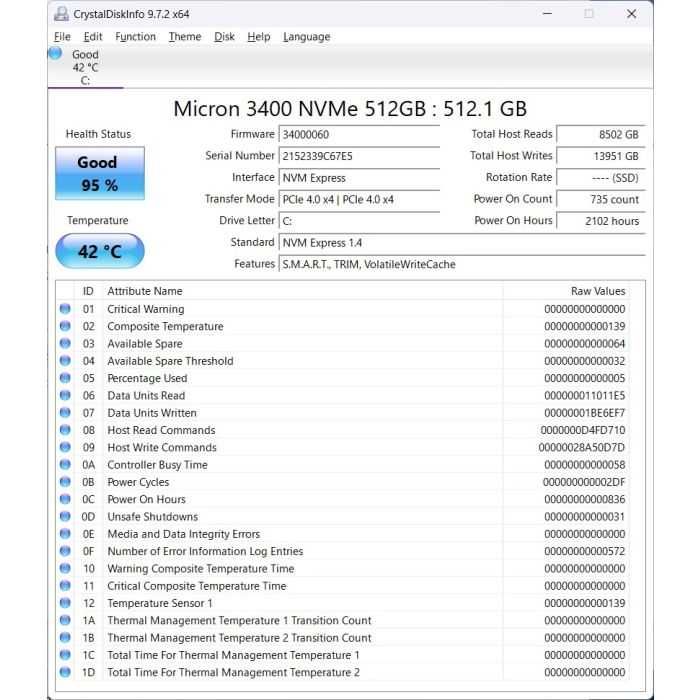
Task: Click the status icon for row 0C Power On Hours
Action: pos(65,499)
